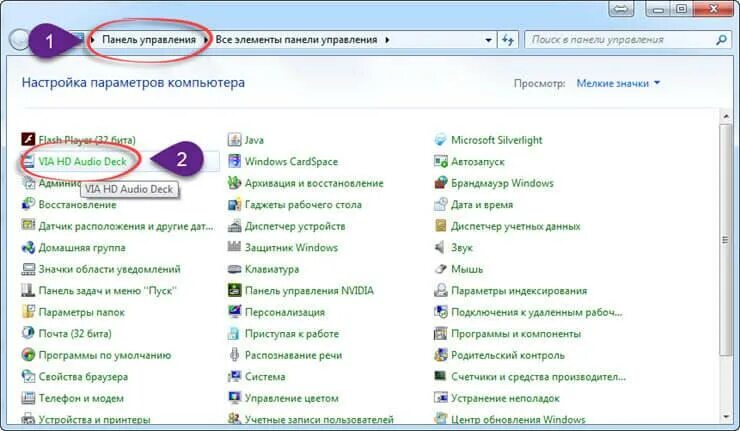This screenshot has height=431, width=740.
Task: Click the Java icon
Action: pos(234,139)
